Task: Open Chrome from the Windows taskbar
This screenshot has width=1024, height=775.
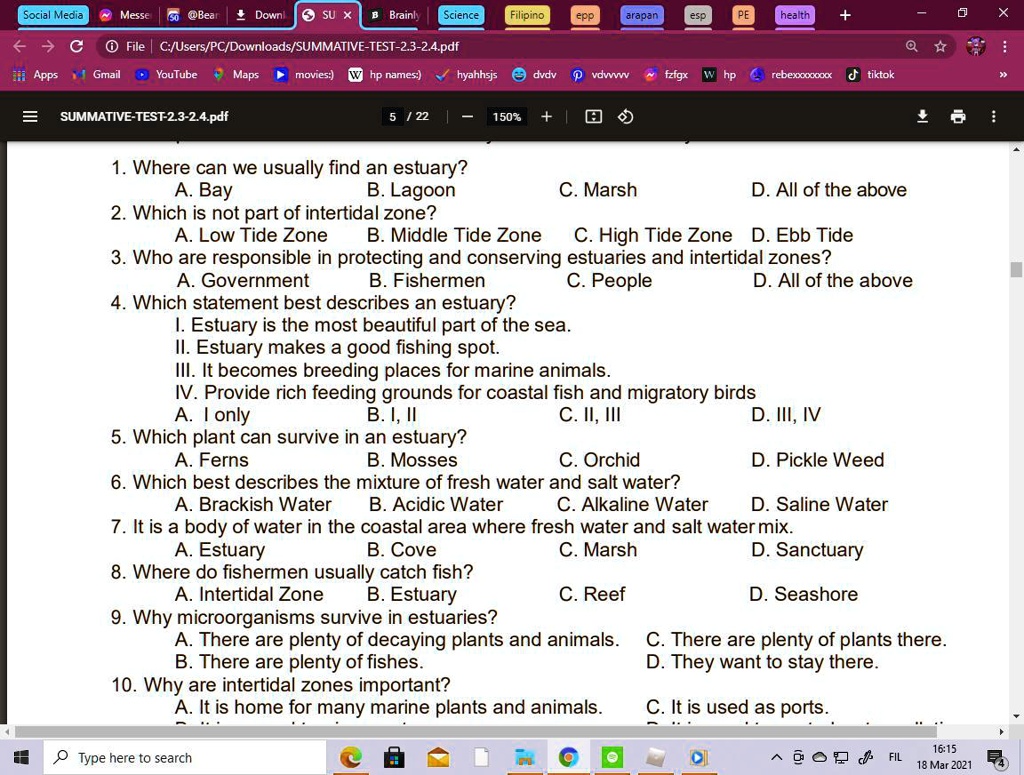Action: pyautogui.click(x=569, y=757)
